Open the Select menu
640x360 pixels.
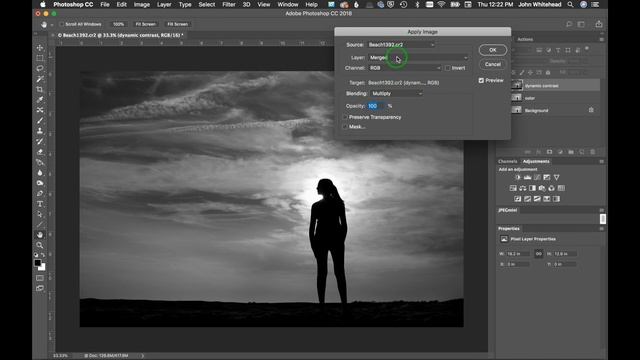point(207,4)
